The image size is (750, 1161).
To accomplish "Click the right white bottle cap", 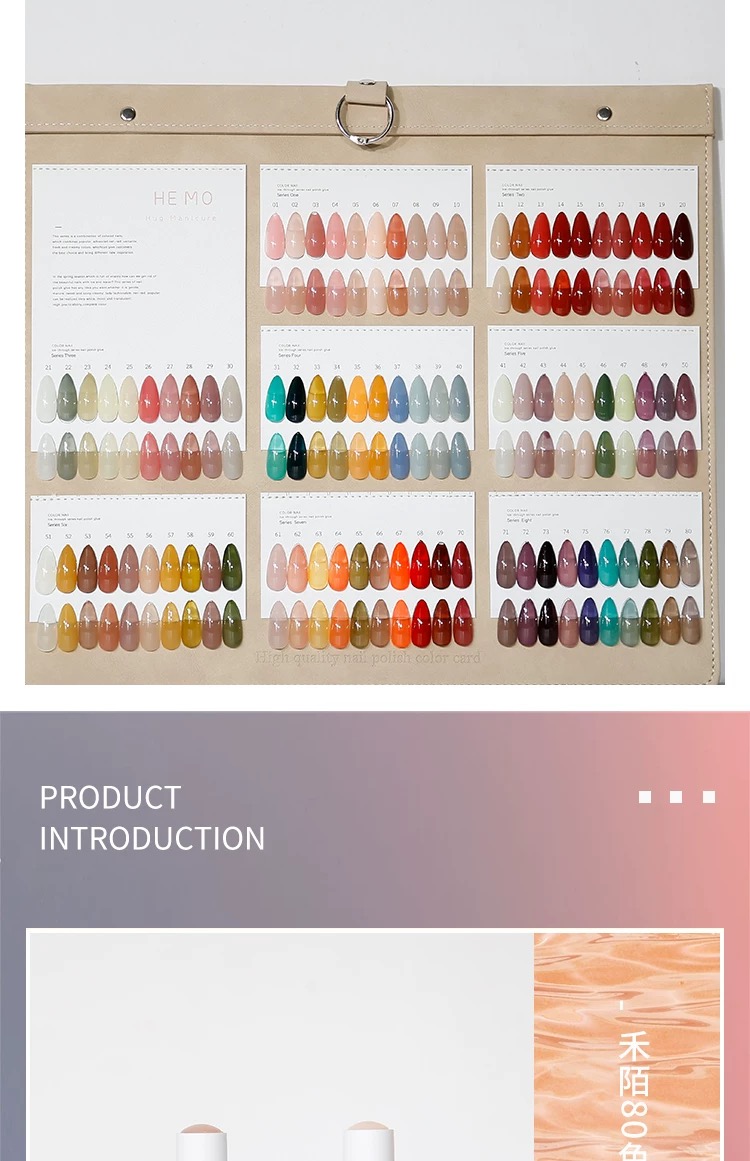I will (368, 1141).
